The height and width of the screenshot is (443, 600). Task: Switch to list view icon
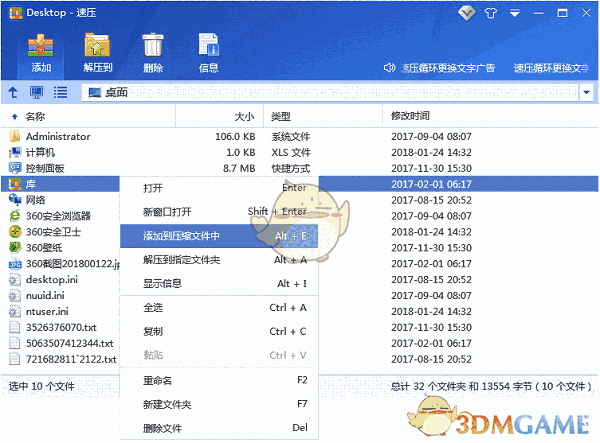click(60, 92)
